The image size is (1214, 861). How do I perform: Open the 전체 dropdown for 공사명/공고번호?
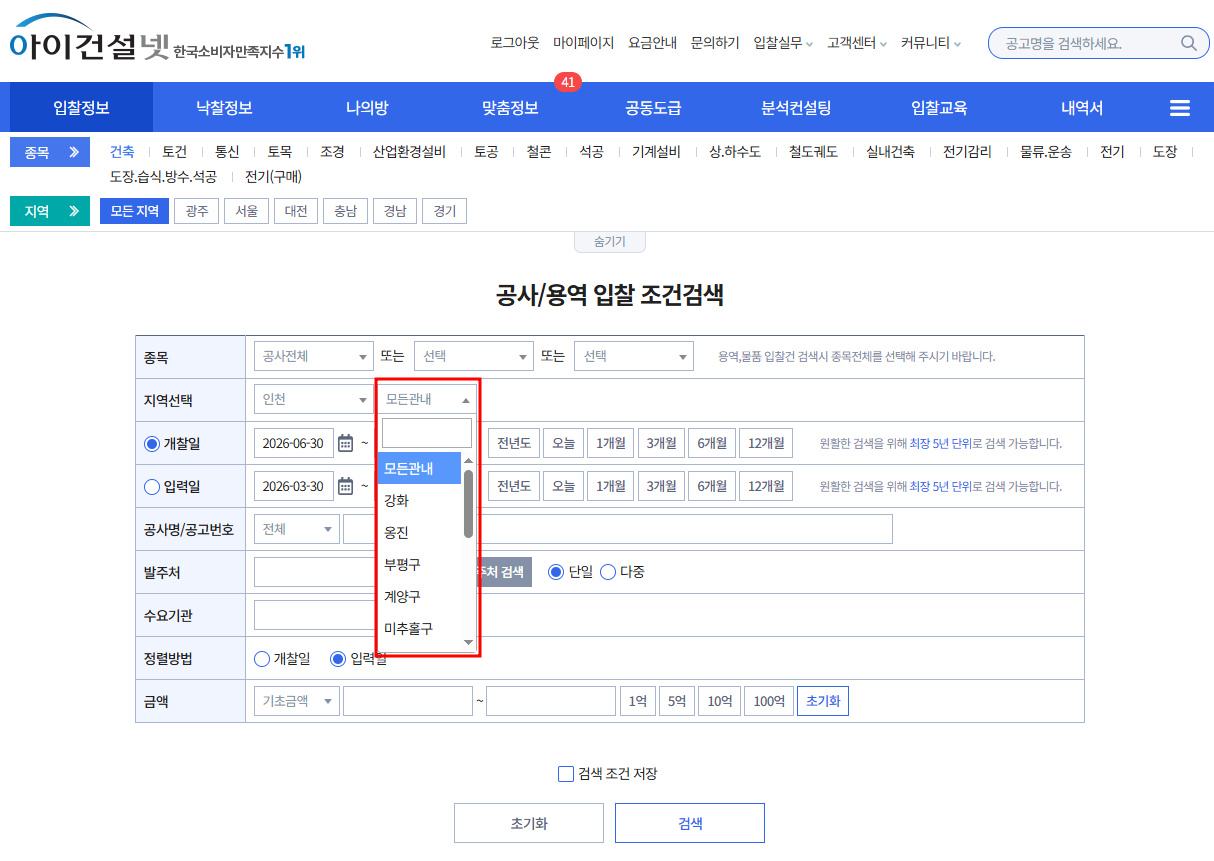297,529
